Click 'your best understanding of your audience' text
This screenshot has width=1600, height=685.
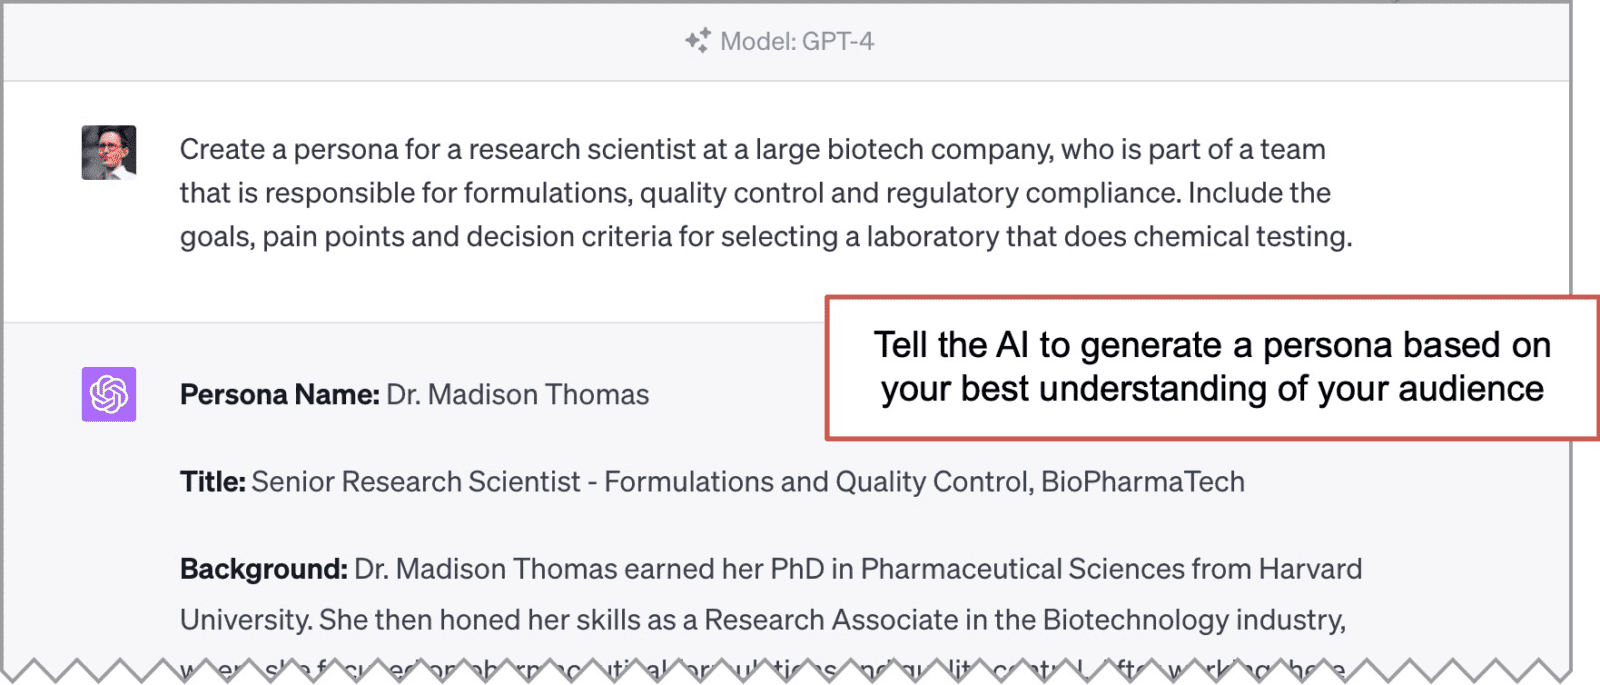pyautogui.click(x=1212, y=389)
